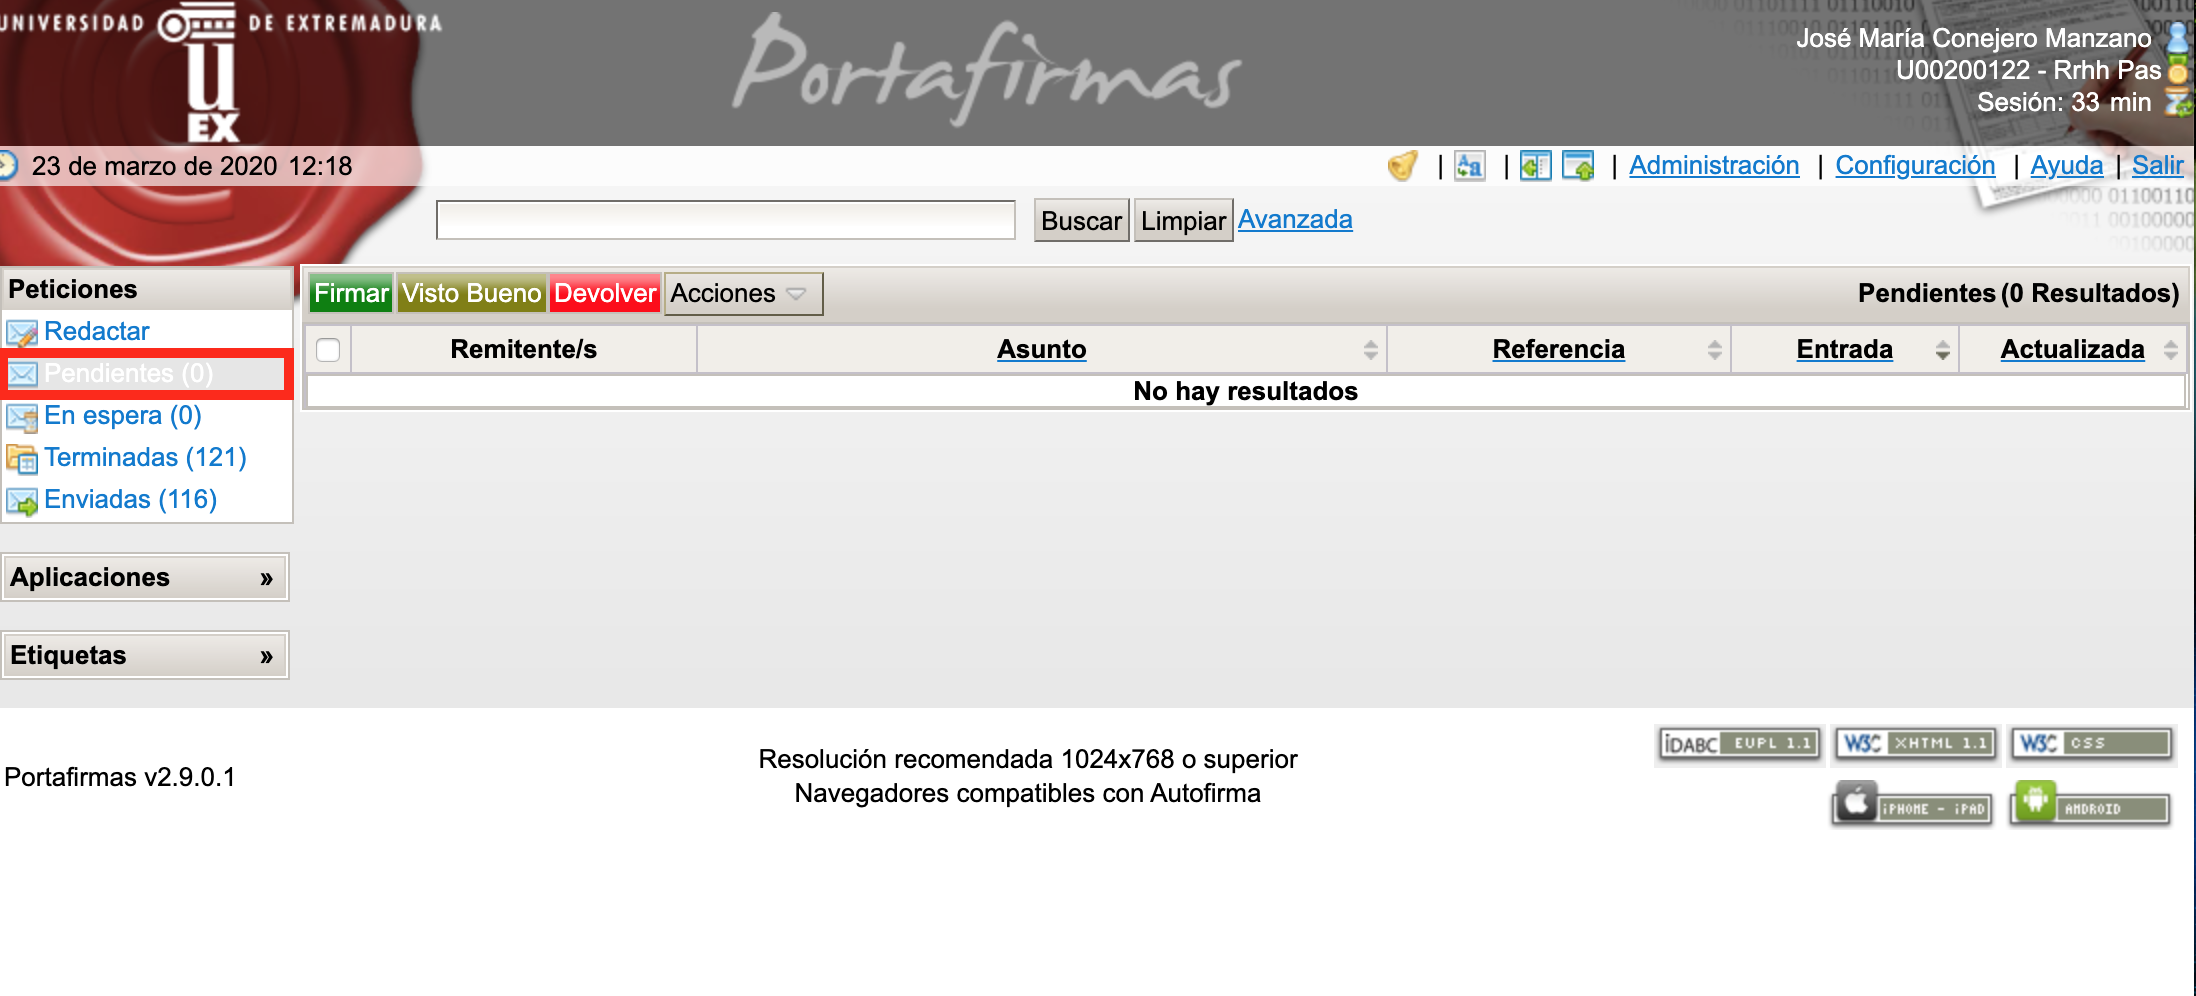This screenshot has width=2196, height=996.
Task: Open the Acciones dropdown
Action: click(x=742, y=294)
